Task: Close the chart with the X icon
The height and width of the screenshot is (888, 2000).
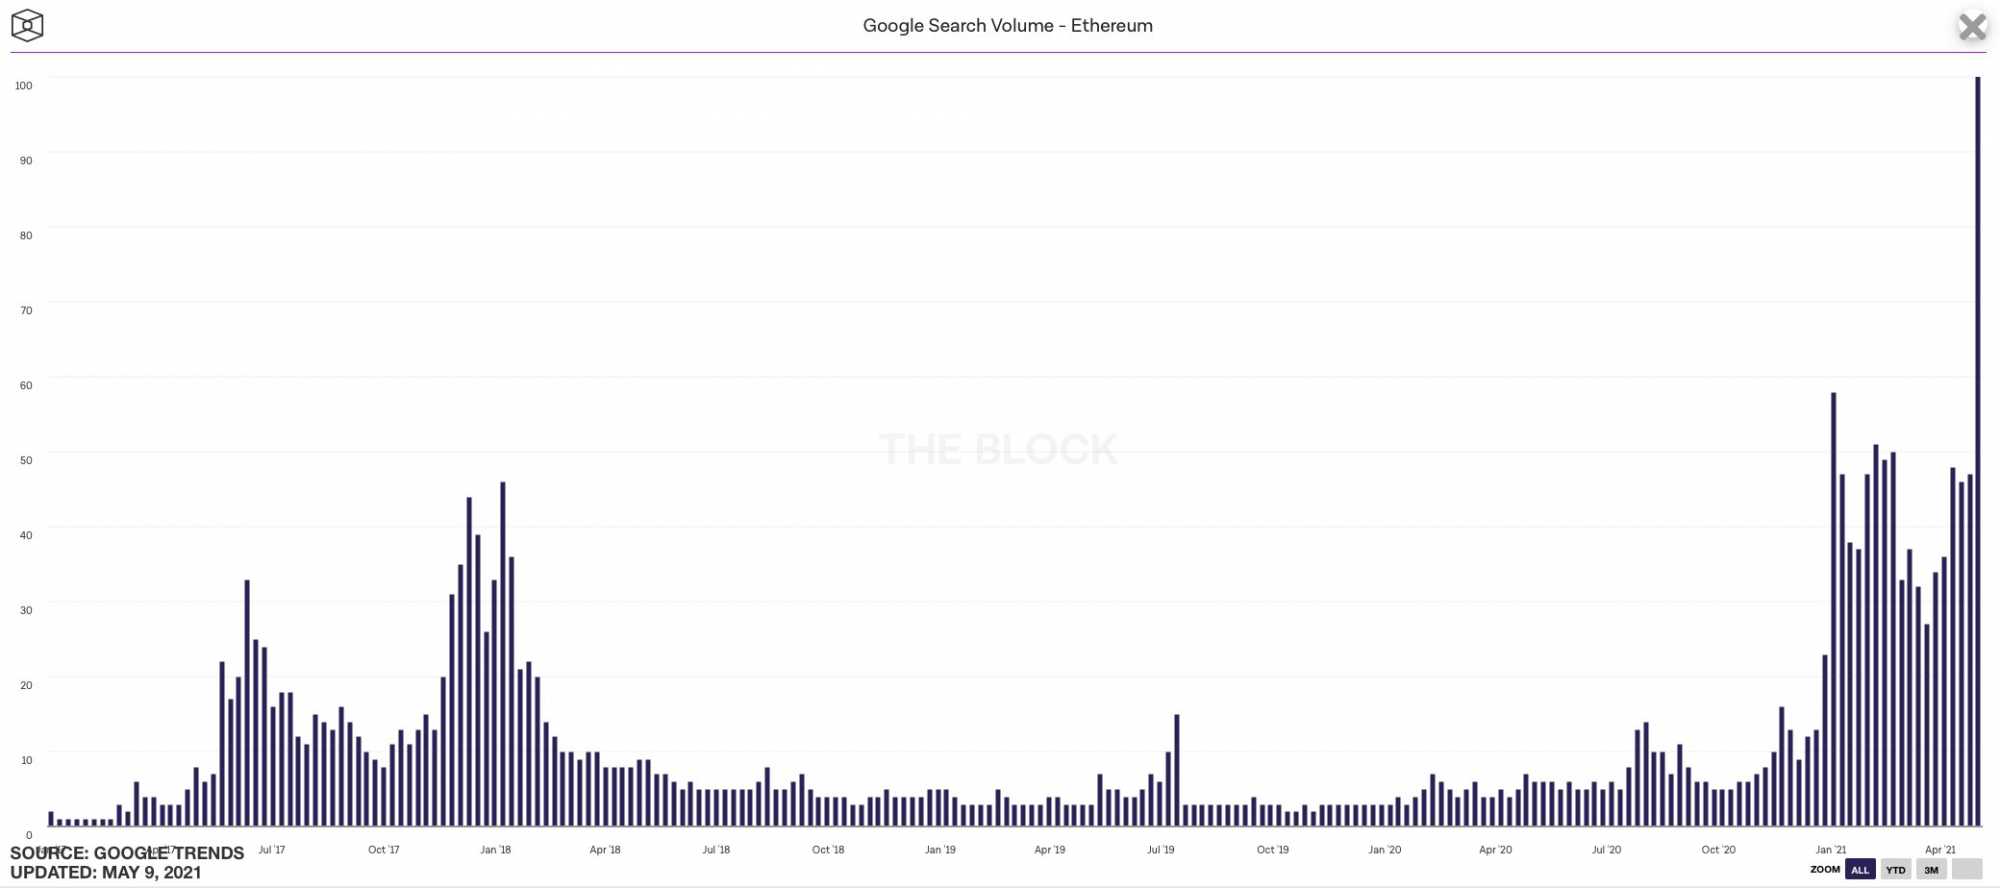Action: coord(1972,27)
